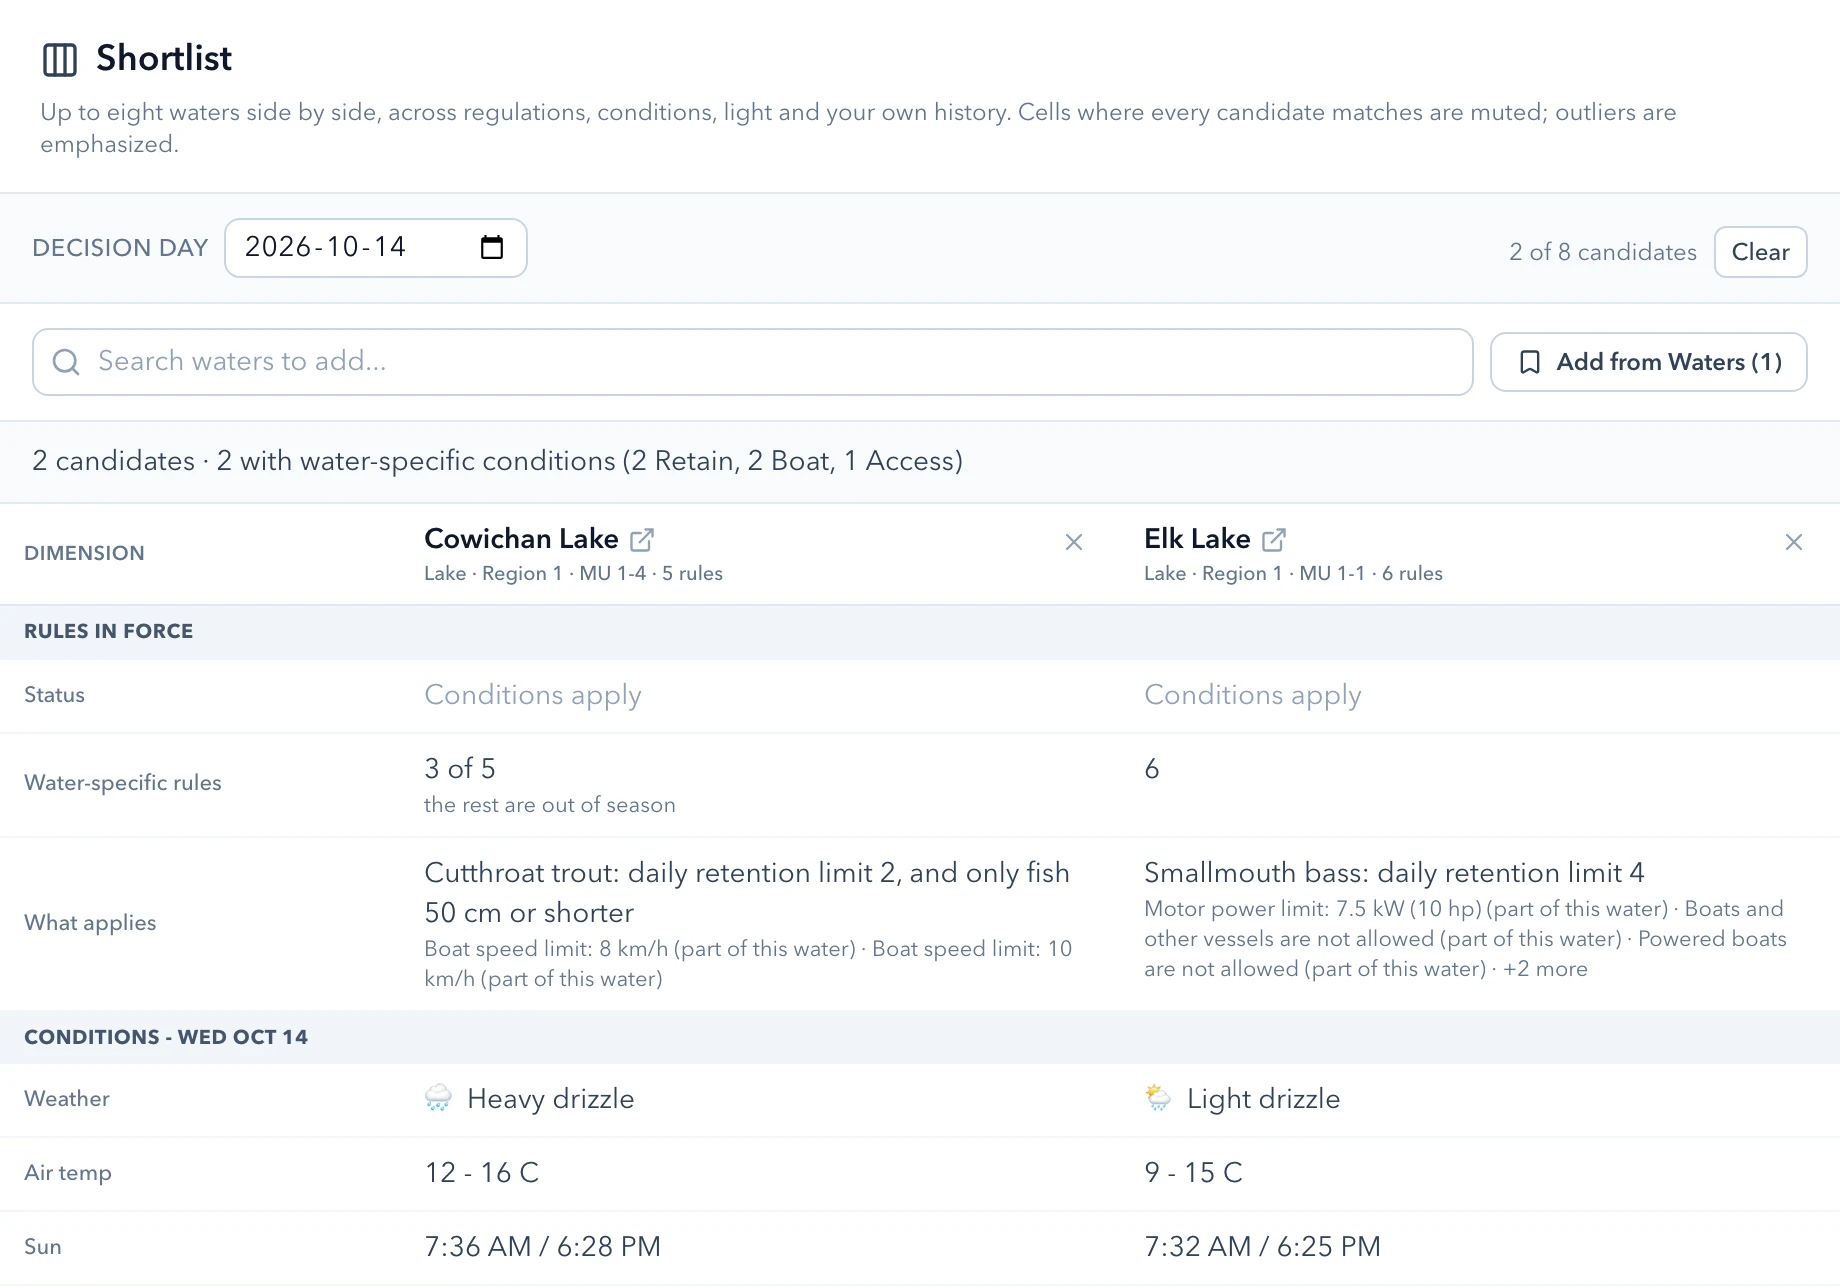The height and width of the screenshot is (1288, 1840).
Task: Clear all shortlist candidates
Action: (1760, 252)
